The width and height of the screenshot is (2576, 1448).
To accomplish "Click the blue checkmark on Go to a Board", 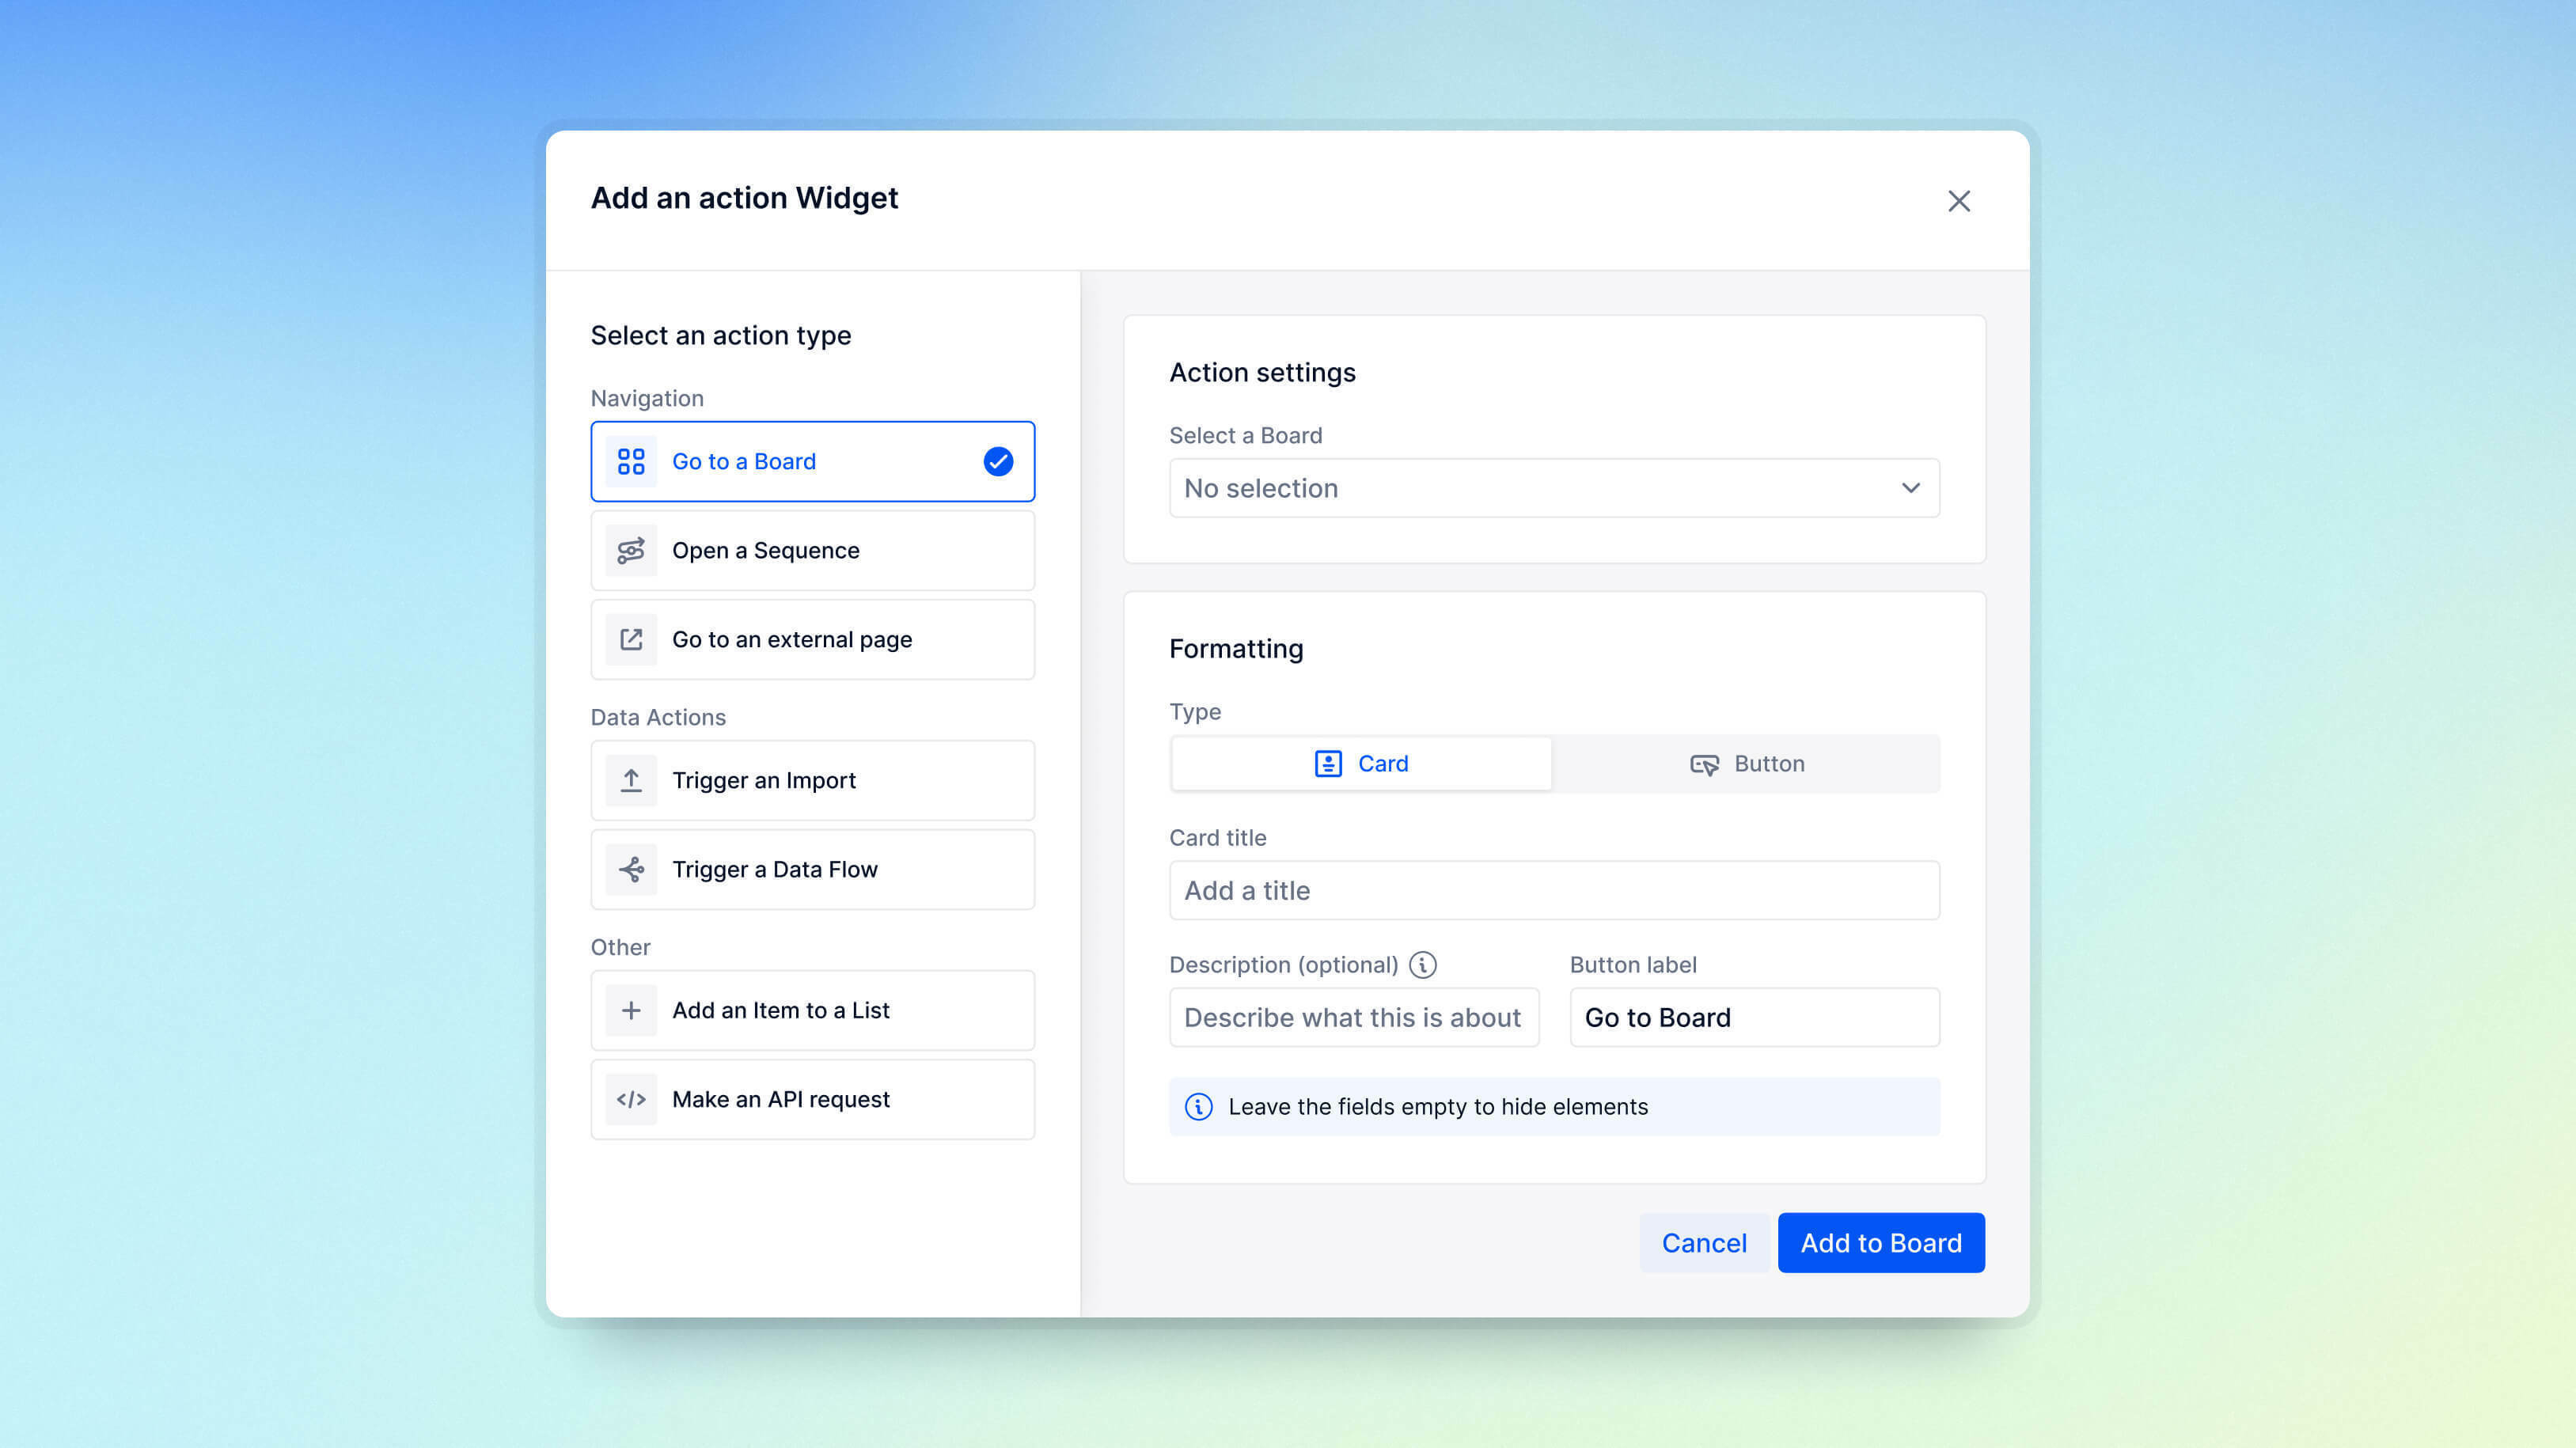I will click(997, 461).
